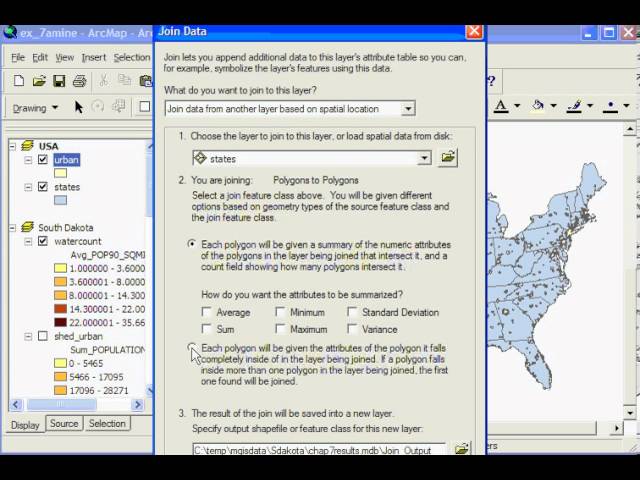Screen dimensions: 640x480
Task: Click the line color pen icon
Action: click(574, 106)
